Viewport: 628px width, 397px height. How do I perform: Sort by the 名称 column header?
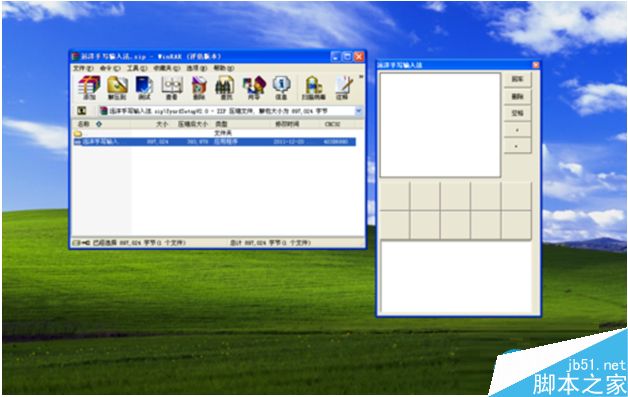pyautogui.click(x=84, y=124)
